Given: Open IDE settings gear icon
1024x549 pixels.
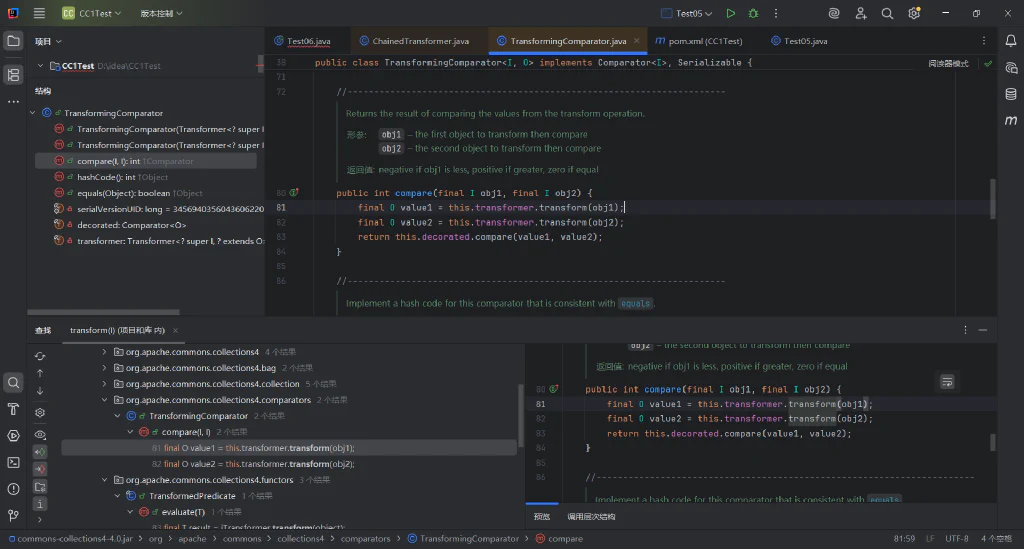Looking at the screenshot, I should click(x=914, y=13).
